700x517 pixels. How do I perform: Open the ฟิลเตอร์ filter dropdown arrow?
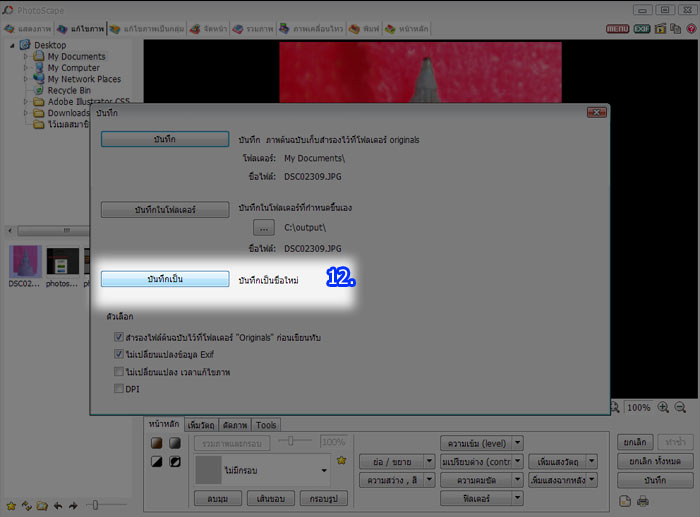517,497
